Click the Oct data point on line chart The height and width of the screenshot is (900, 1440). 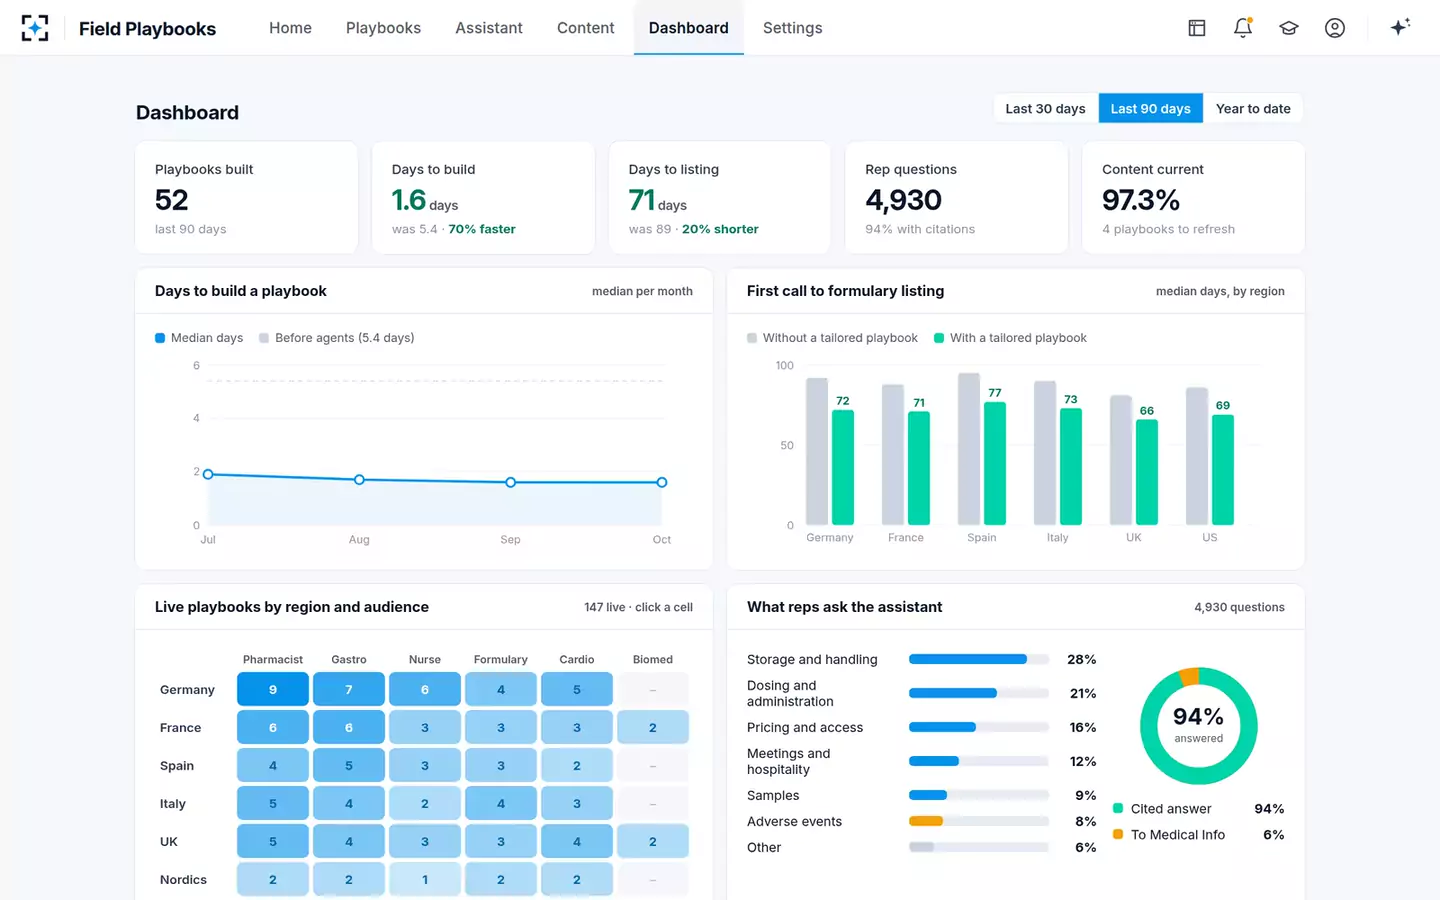click(x=662, y=482)
